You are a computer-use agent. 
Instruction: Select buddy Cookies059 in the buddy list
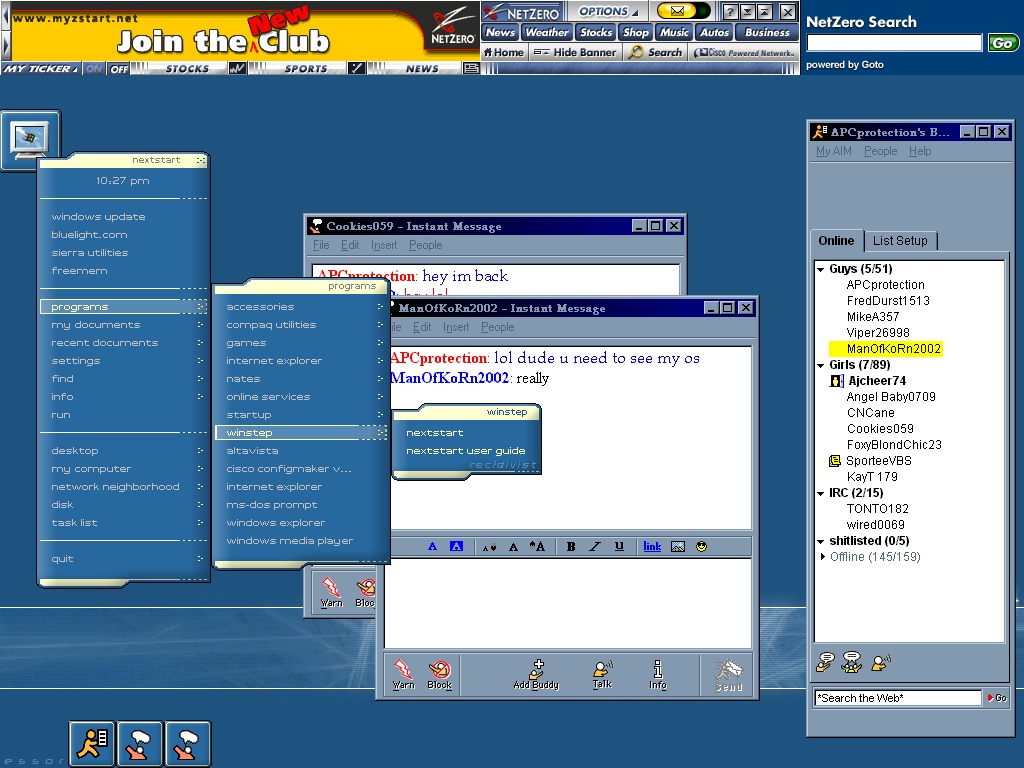pyautogui.click(x=880, y=428)
